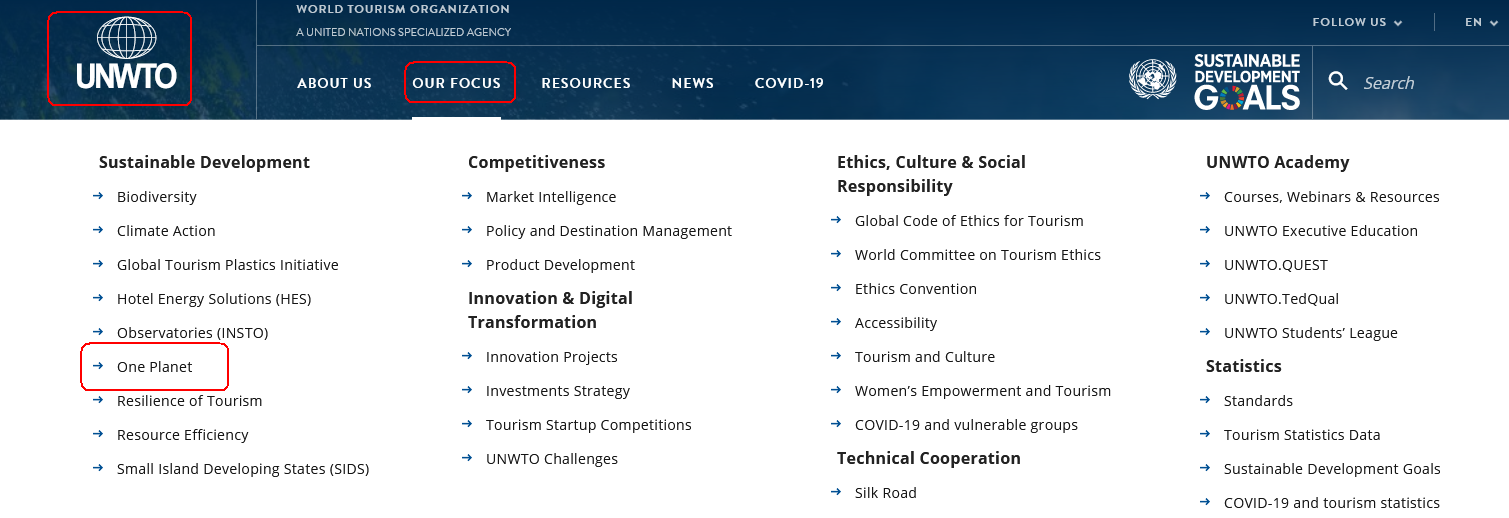
Task: Open the Tourism and Culture link
Action: pos(925,357)
